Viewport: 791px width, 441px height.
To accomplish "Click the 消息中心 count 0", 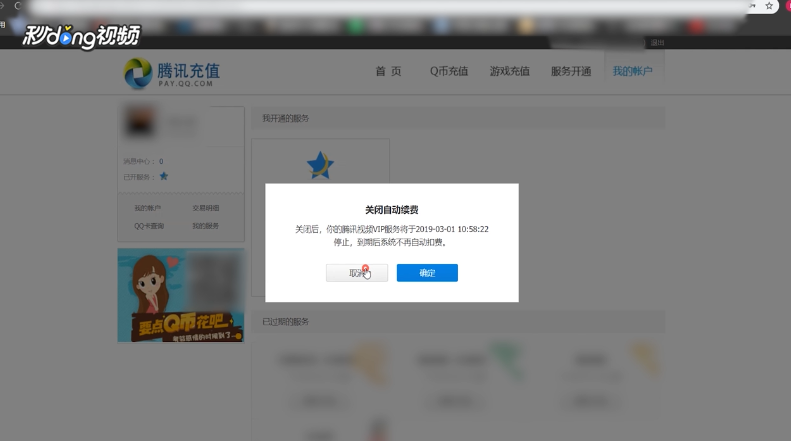I will click(x=161, y=161).
